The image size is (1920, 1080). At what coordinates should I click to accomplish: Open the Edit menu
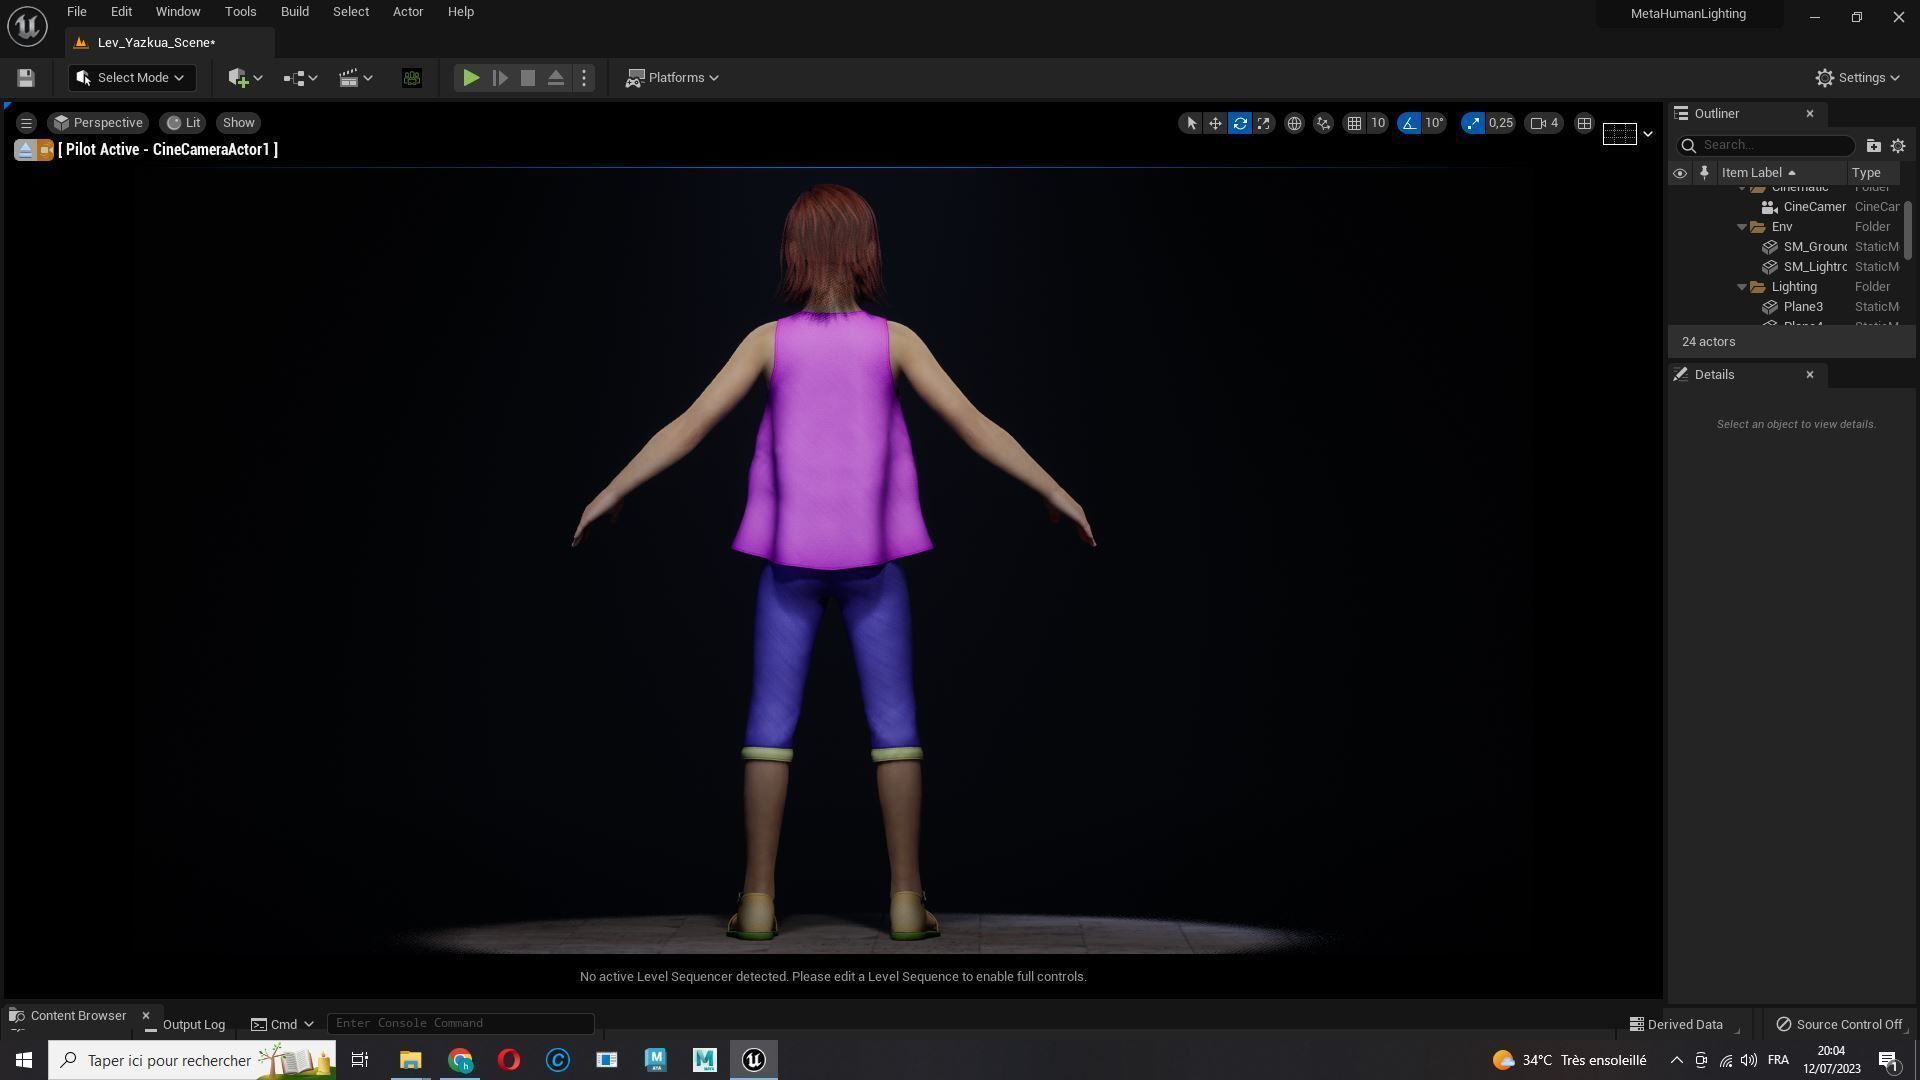pyautogui.click(x=121, y=12)
